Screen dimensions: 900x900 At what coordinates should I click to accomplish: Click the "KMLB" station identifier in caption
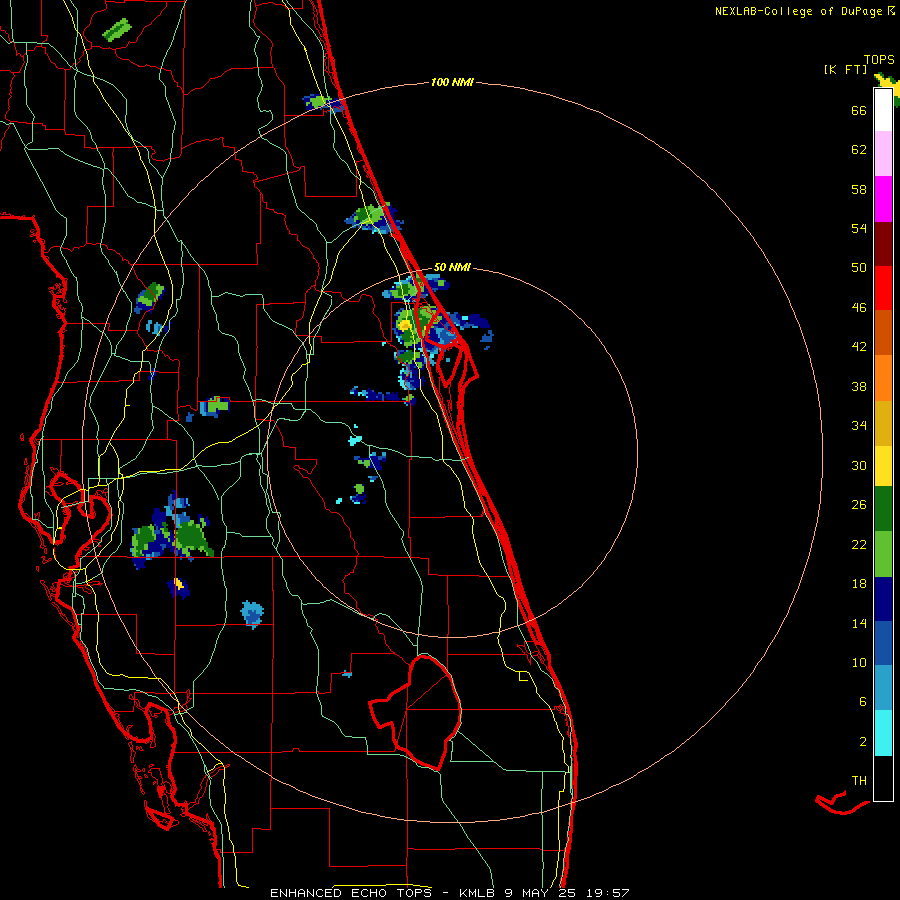[476, 893]
